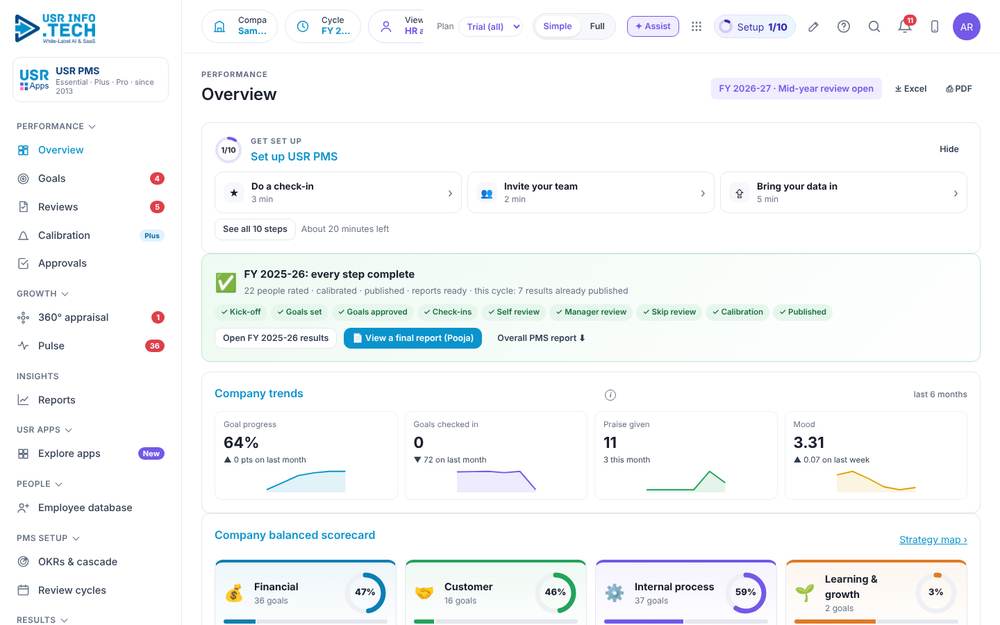This screenshot has width=1000, height=625.
Task: Open the Invite your team step
Action: tap(591, 193)
